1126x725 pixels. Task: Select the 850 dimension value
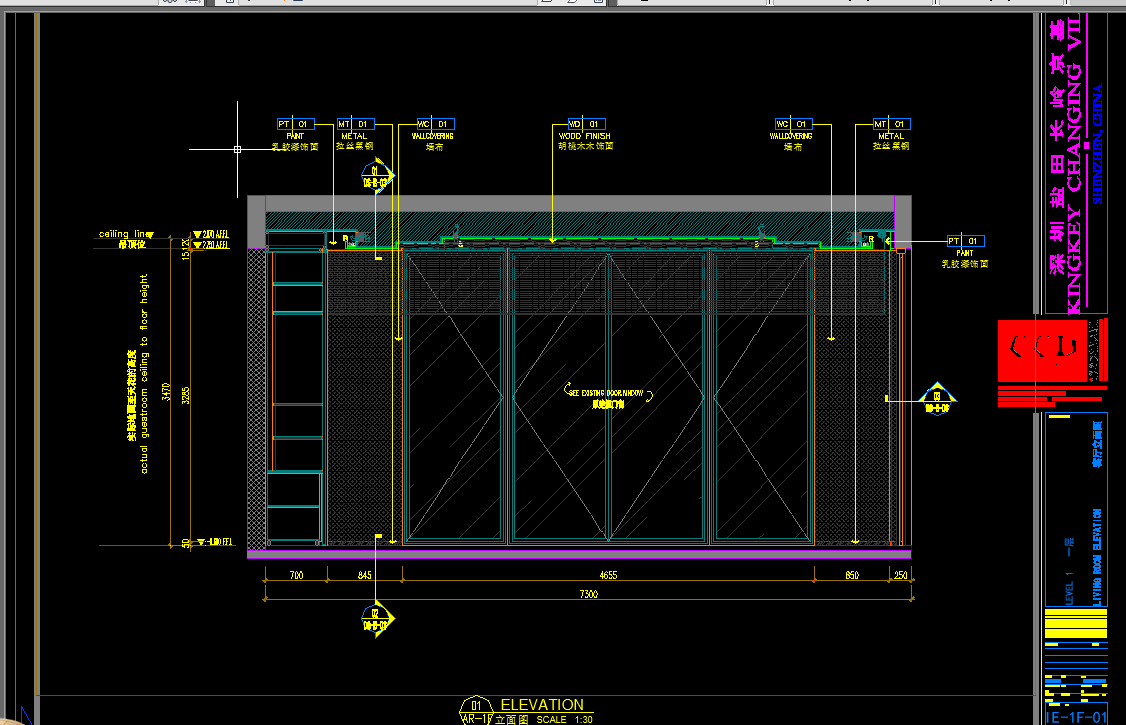pos(852,575)
